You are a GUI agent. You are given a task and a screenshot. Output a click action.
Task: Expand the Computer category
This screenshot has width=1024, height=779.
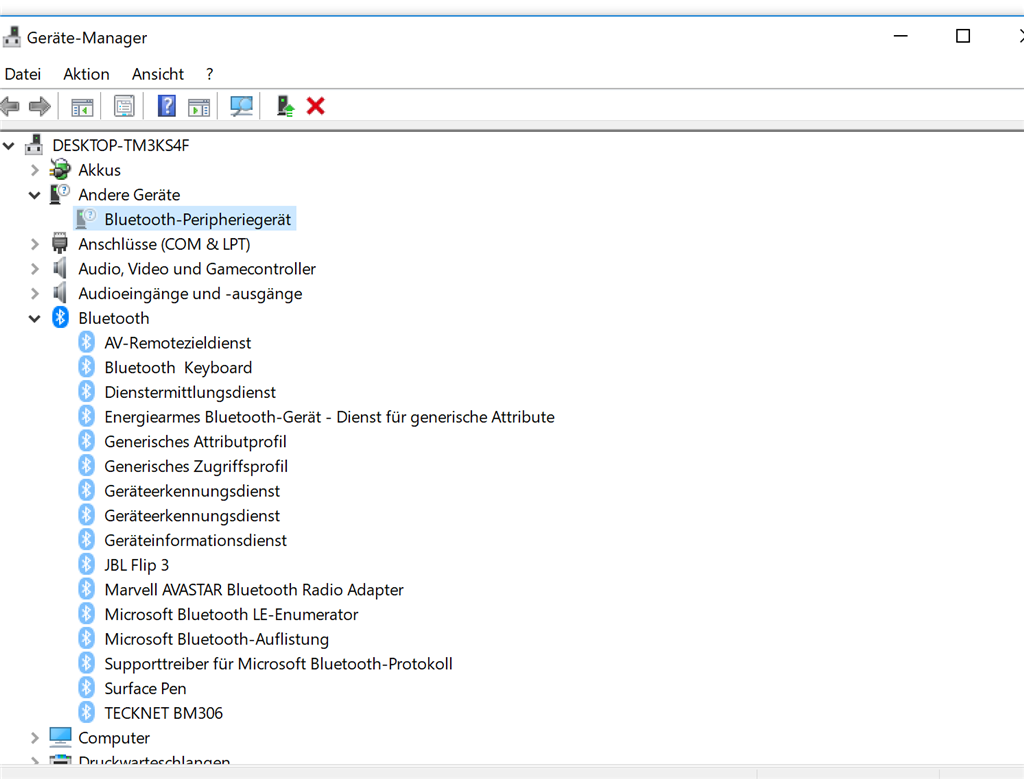click(35, 738)
